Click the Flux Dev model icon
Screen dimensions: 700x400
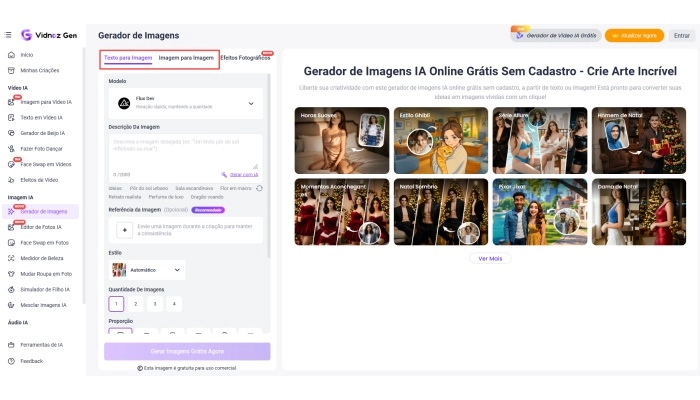124,103
